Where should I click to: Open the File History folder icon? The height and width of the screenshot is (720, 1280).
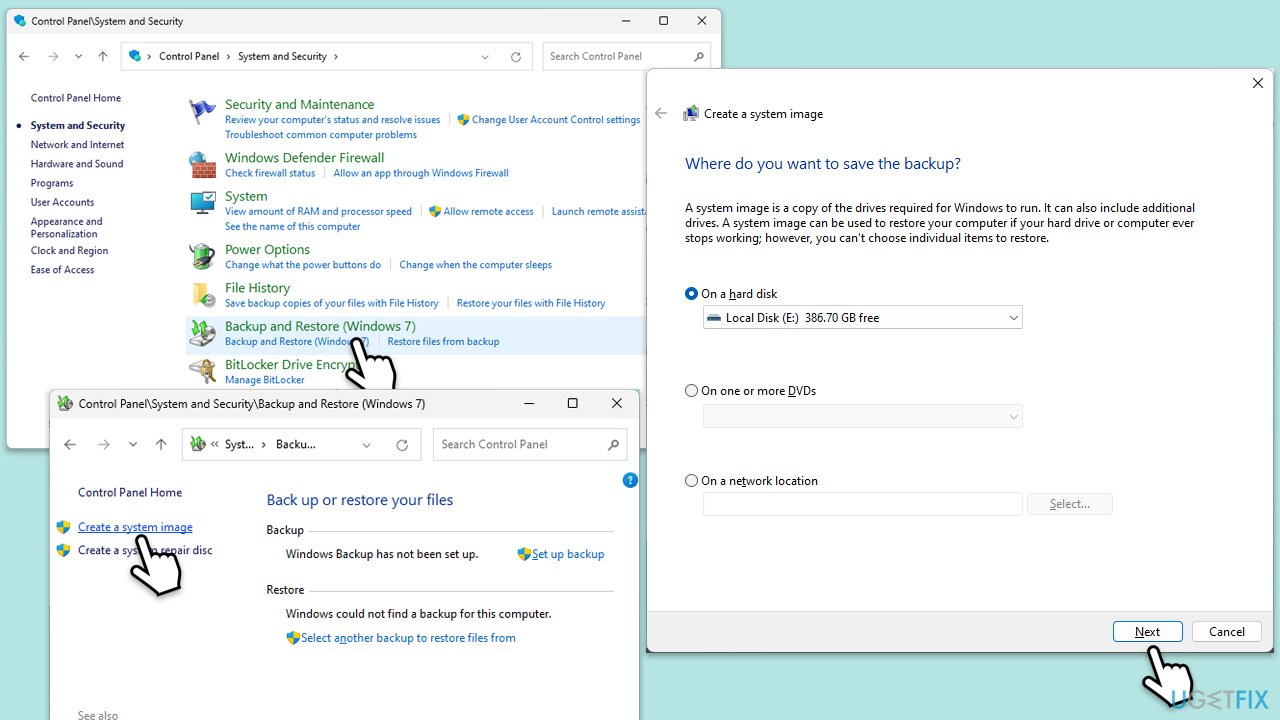pyautogui.click(x=202, y=294)
